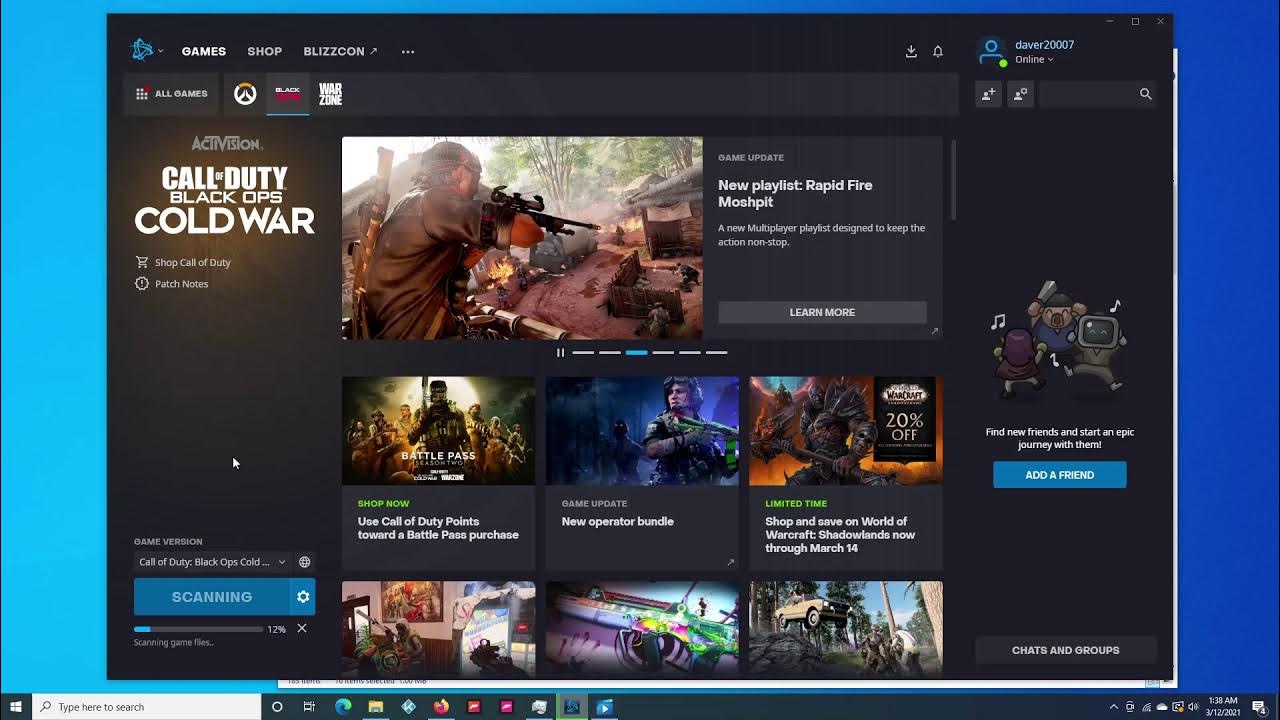The width and height of the screenshot is (1280, 720).
Task: Click 'Use Call of Duty Points' headline
Action: pos(438,528)
